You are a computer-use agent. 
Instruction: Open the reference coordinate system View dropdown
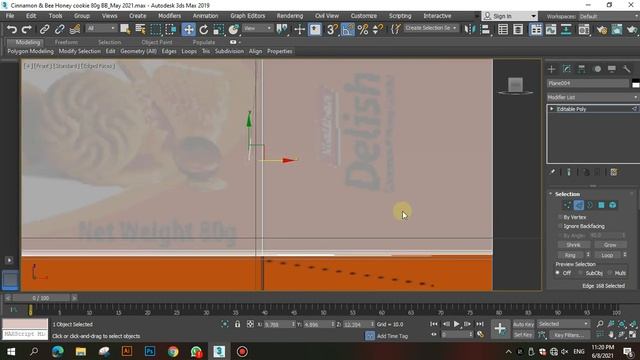click(x=258, y=28)
